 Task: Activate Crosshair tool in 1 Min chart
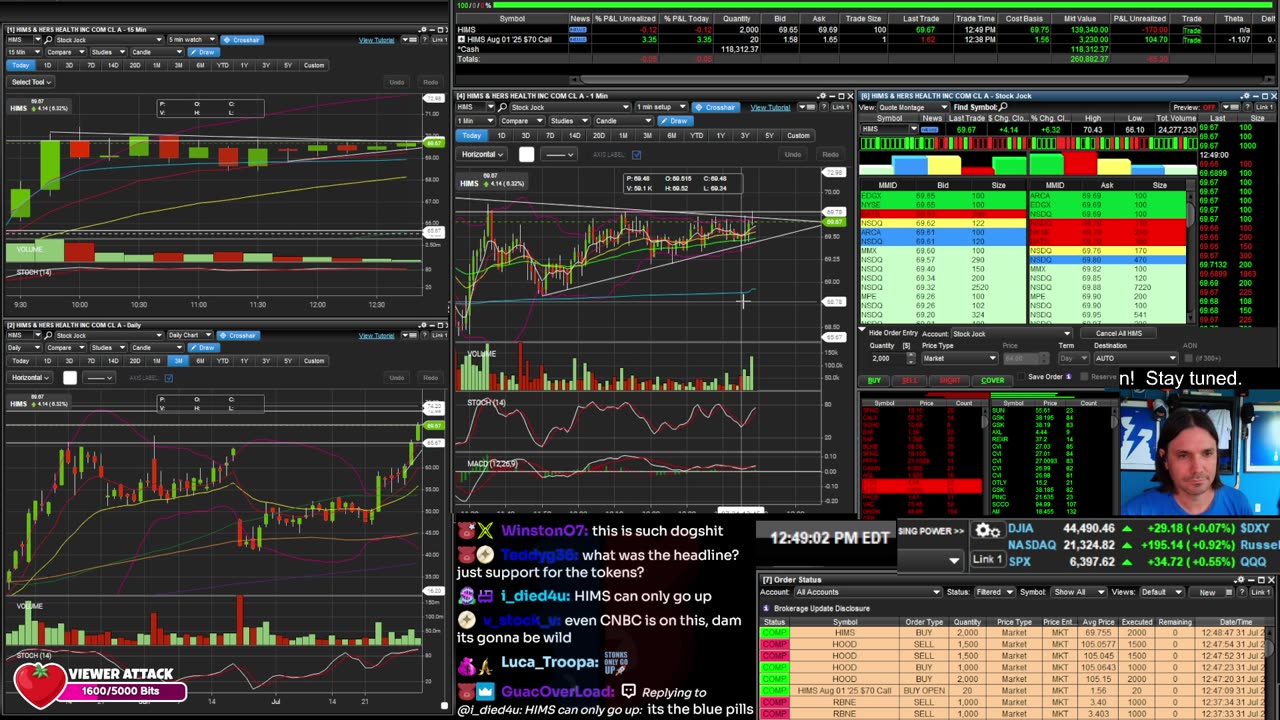click(716, 107)
